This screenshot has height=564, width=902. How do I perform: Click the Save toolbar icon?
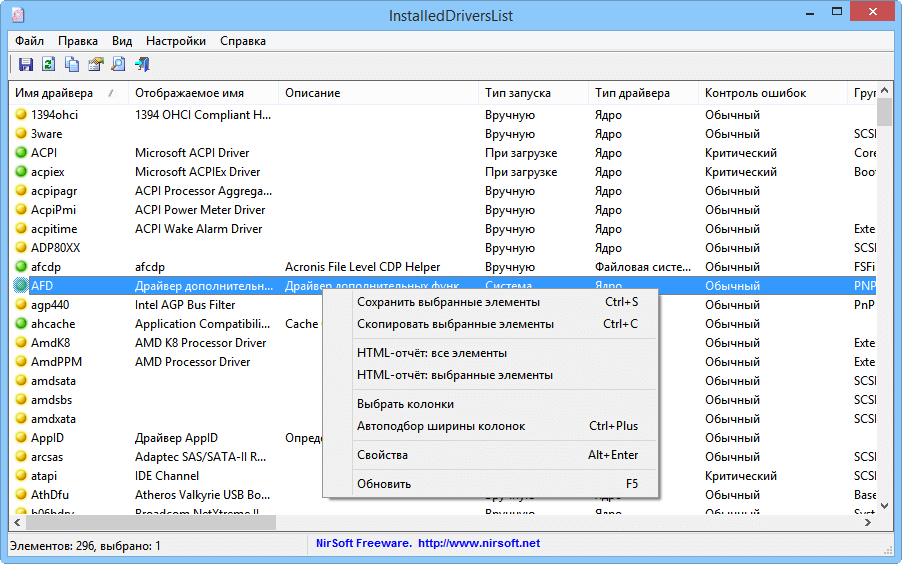coord(26,65)
